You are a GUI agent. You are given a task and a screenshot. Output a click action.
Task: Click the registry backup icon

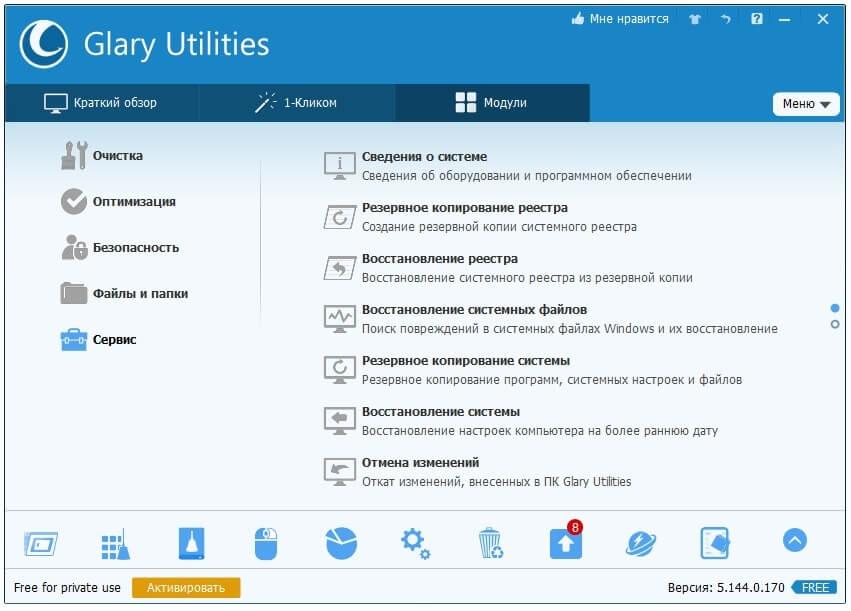coord(340,217)
